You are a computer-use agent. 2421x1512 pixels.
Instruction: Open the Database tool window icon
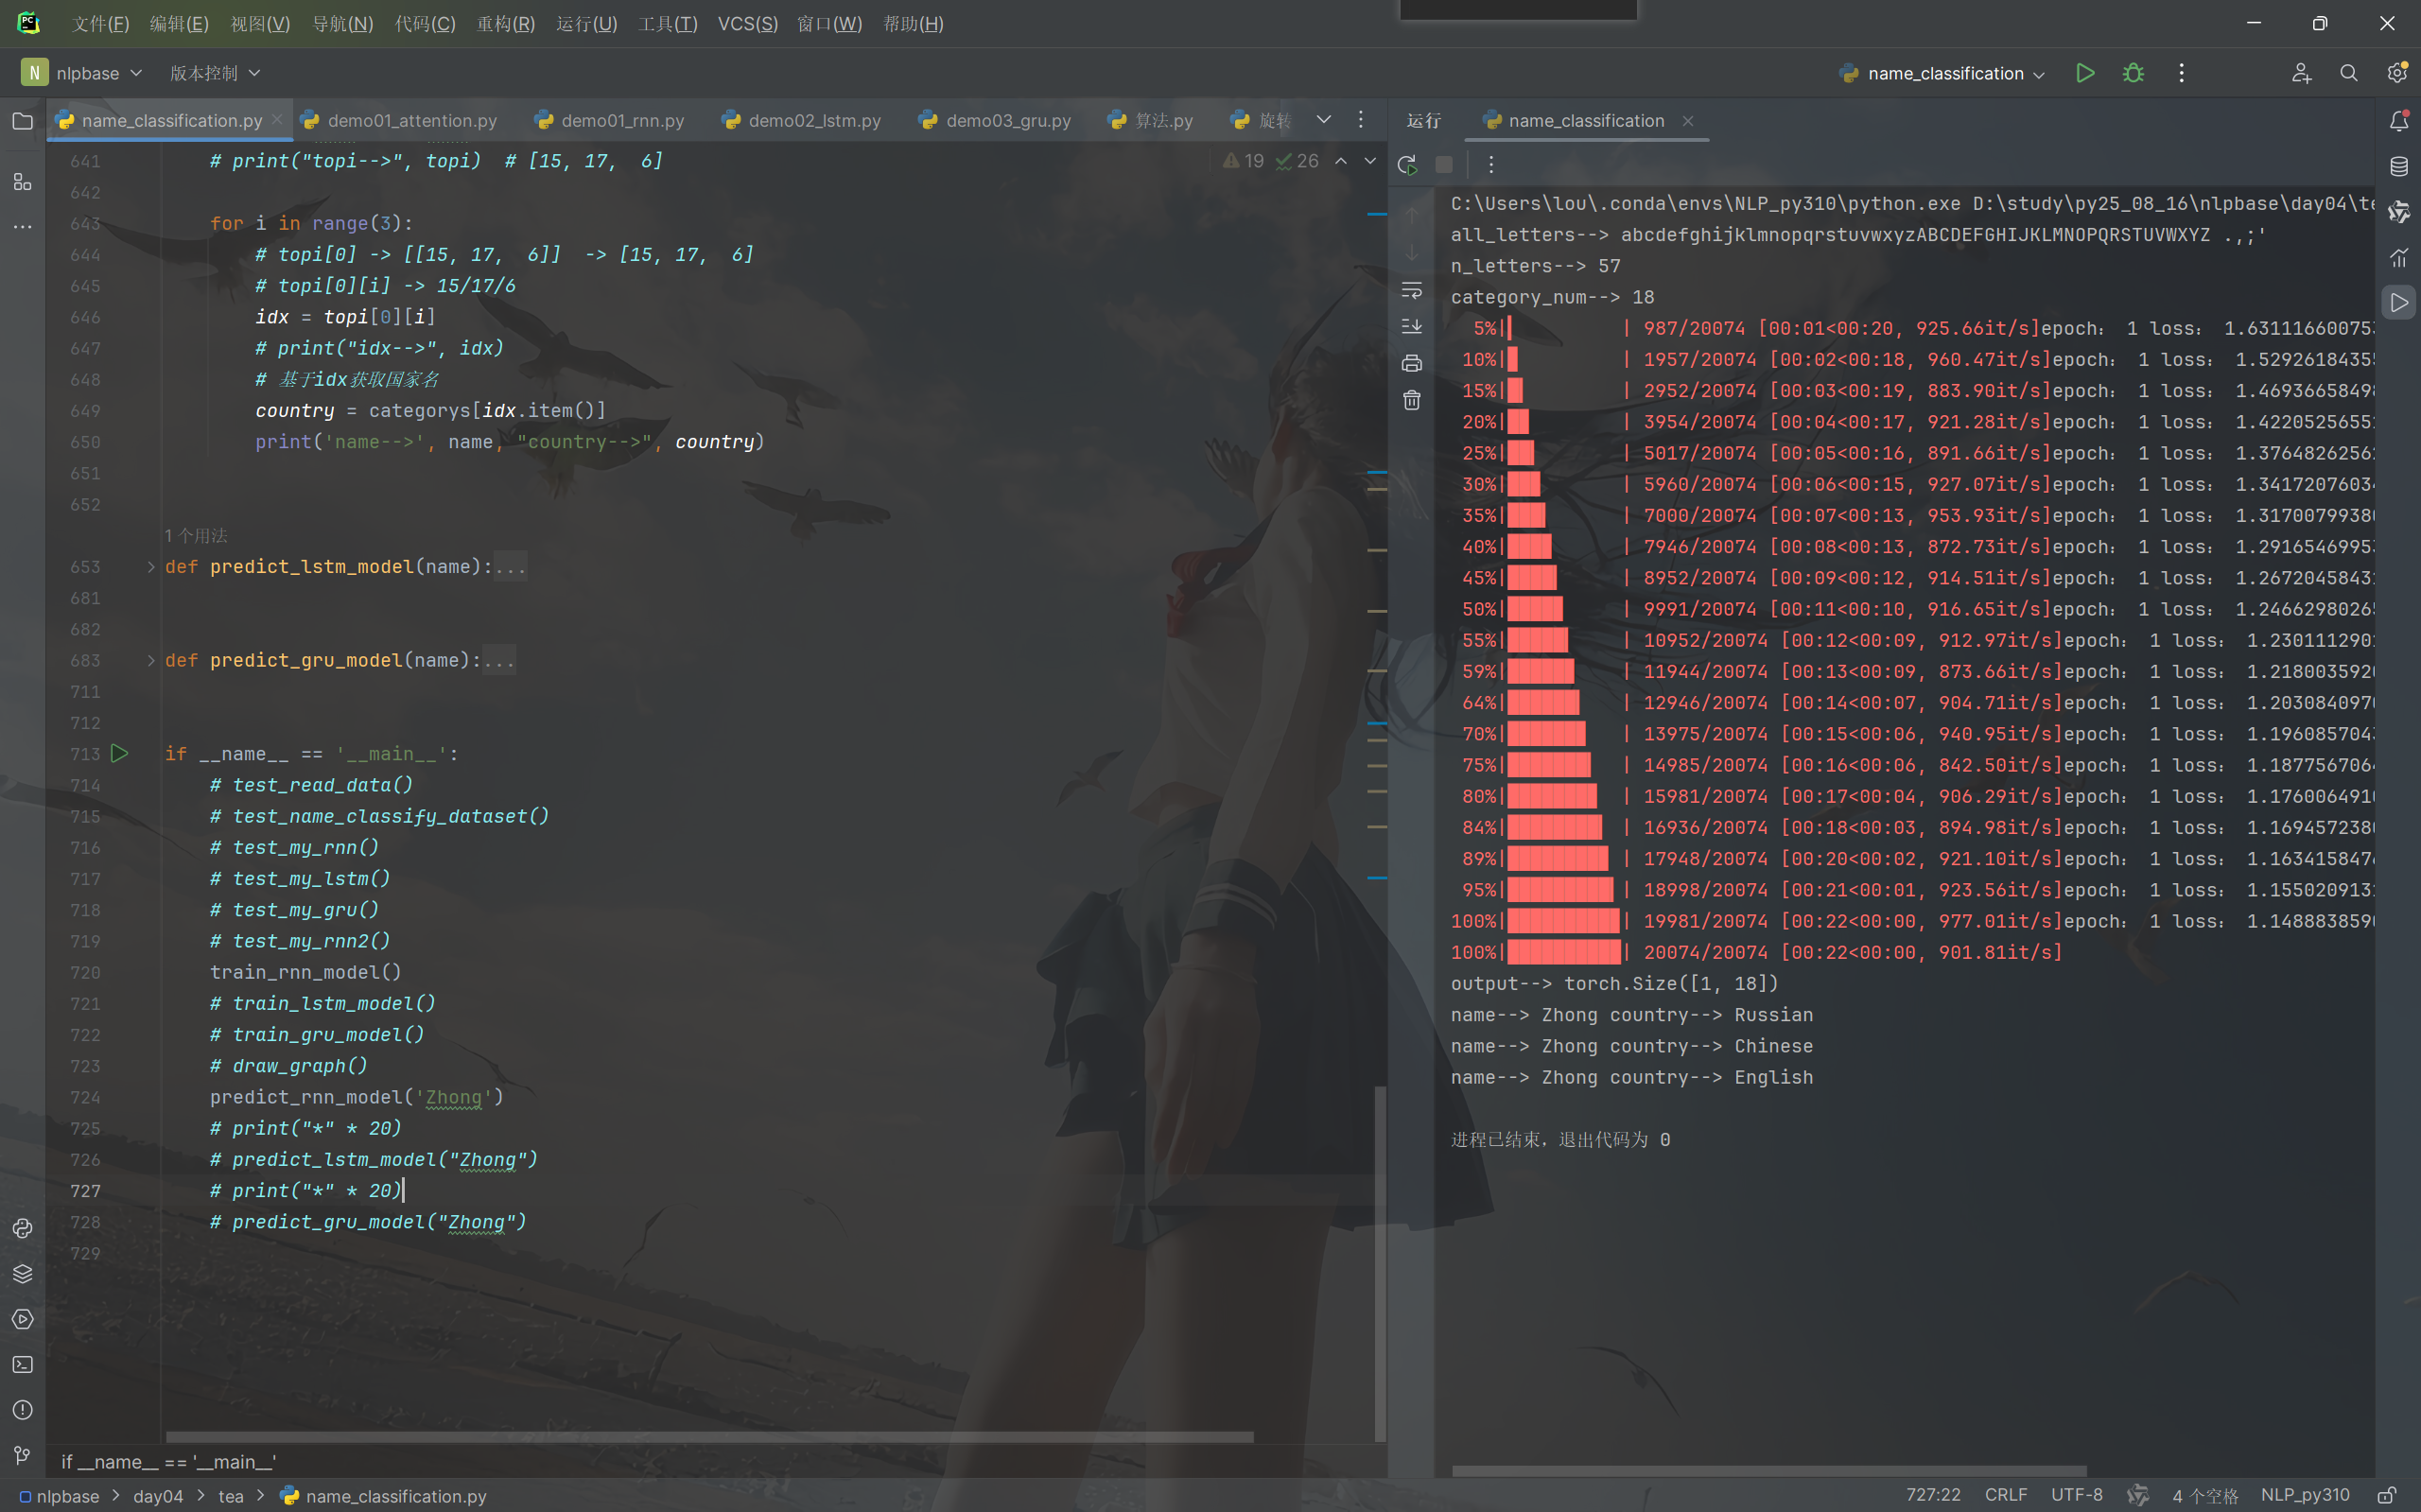point(2399,166)
